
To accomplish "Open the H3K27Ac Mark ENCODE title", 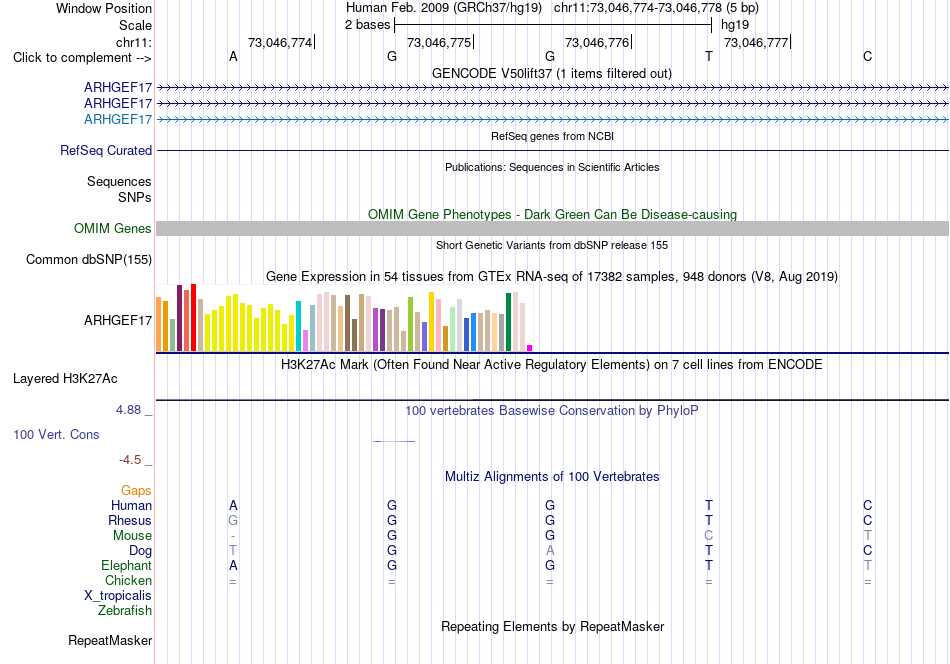I will pos(552,365).
